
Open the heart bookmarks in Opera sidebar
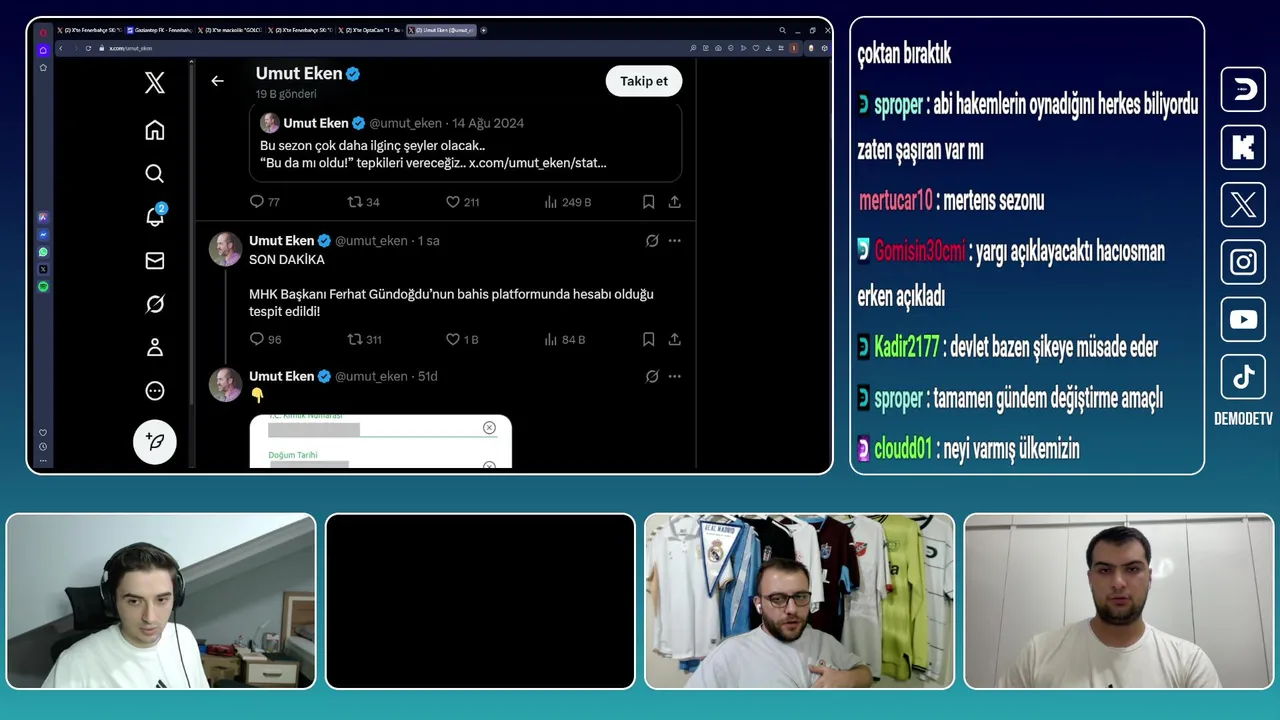coord(43,433)
